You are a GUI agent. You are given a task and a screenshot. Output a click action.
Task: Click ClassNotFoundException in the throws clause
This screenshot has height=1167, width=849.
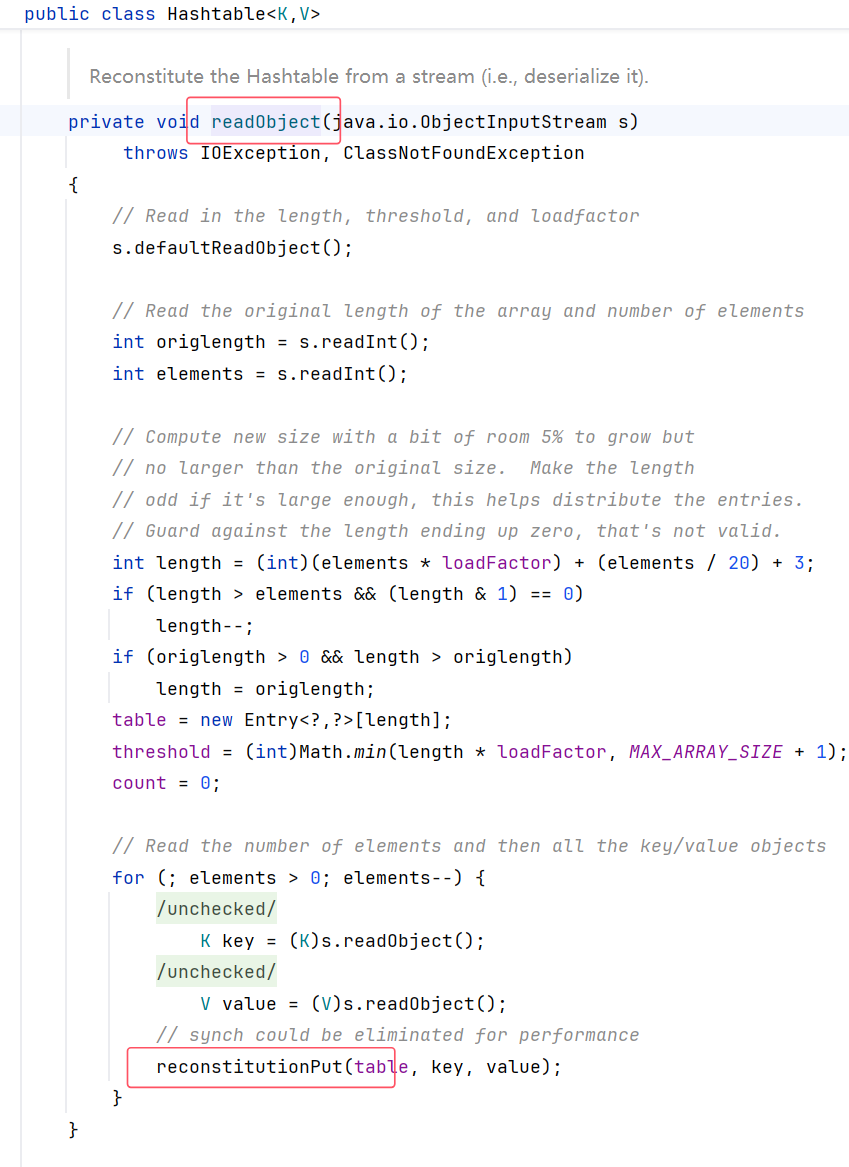pyautogui.click(x=463, y=153)
